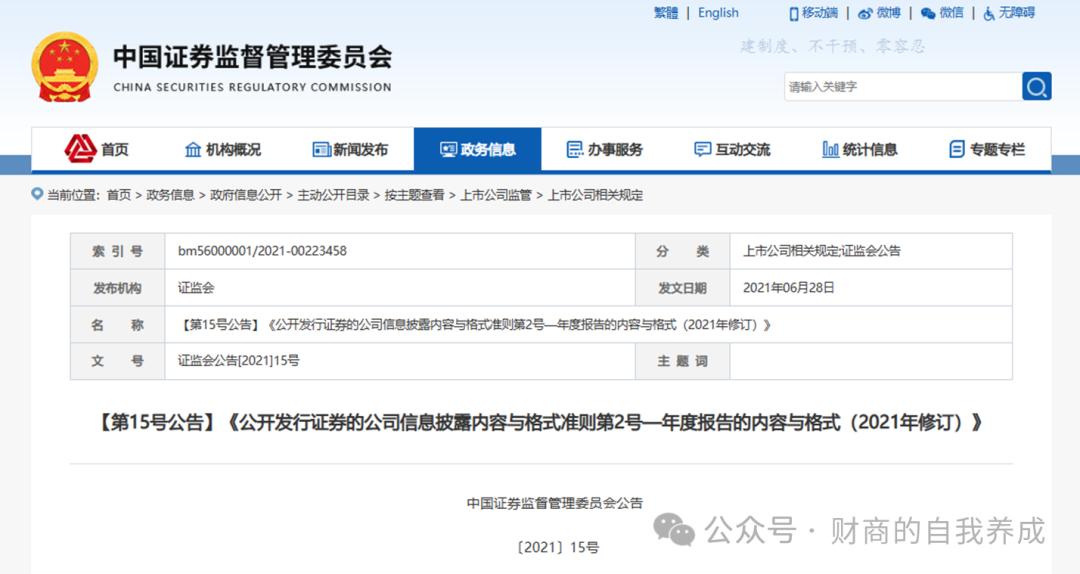The height and width of the screenshot is (574, 1080).
Task: Click 上市公司相关规定 in the breadcrumb
Action: (x=595, y=195)
